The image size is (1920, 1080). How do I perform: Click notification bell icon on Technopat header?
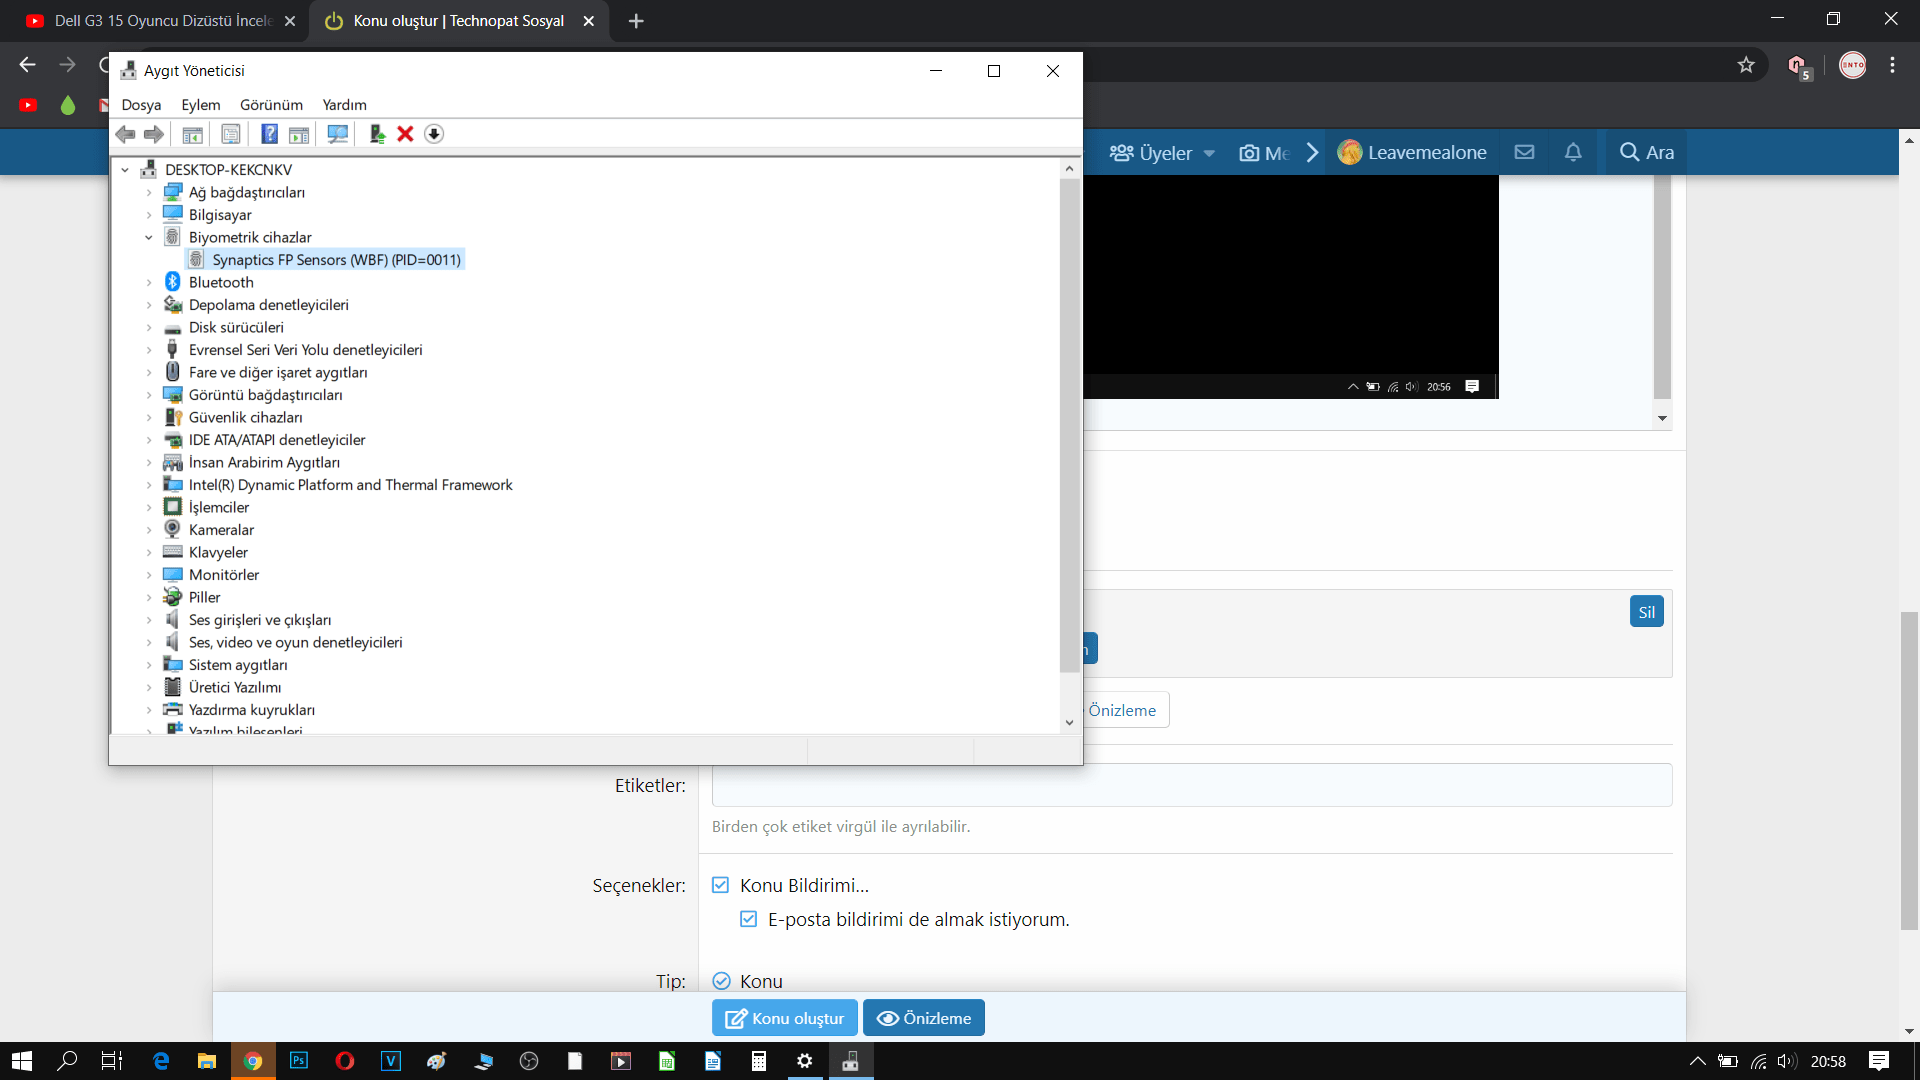pyautogui.click(x=1573, y=152)
